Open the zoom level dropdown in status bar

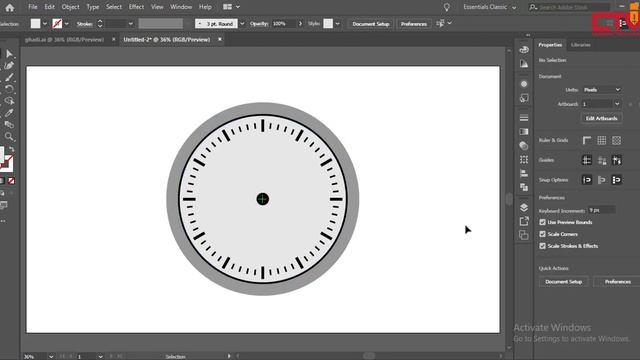point(51,357)
